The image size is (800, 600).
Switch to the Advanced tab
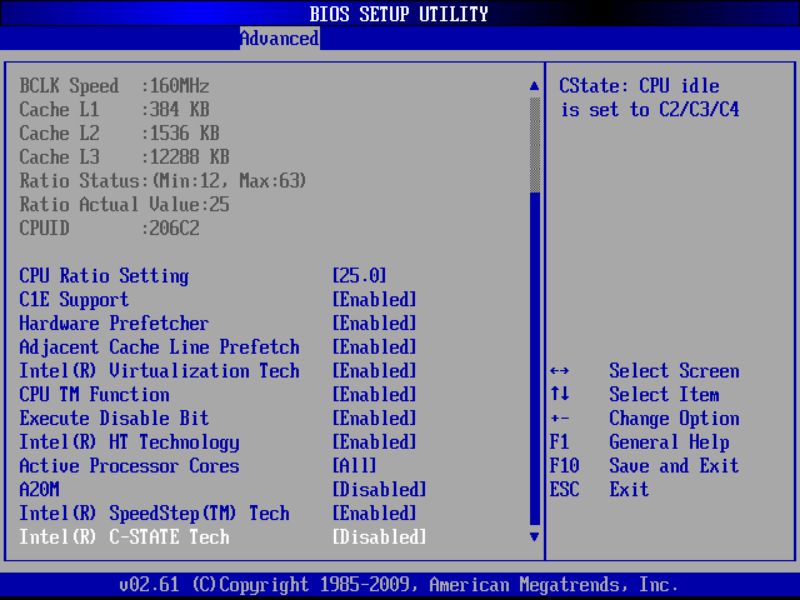(x=278, y=39)
